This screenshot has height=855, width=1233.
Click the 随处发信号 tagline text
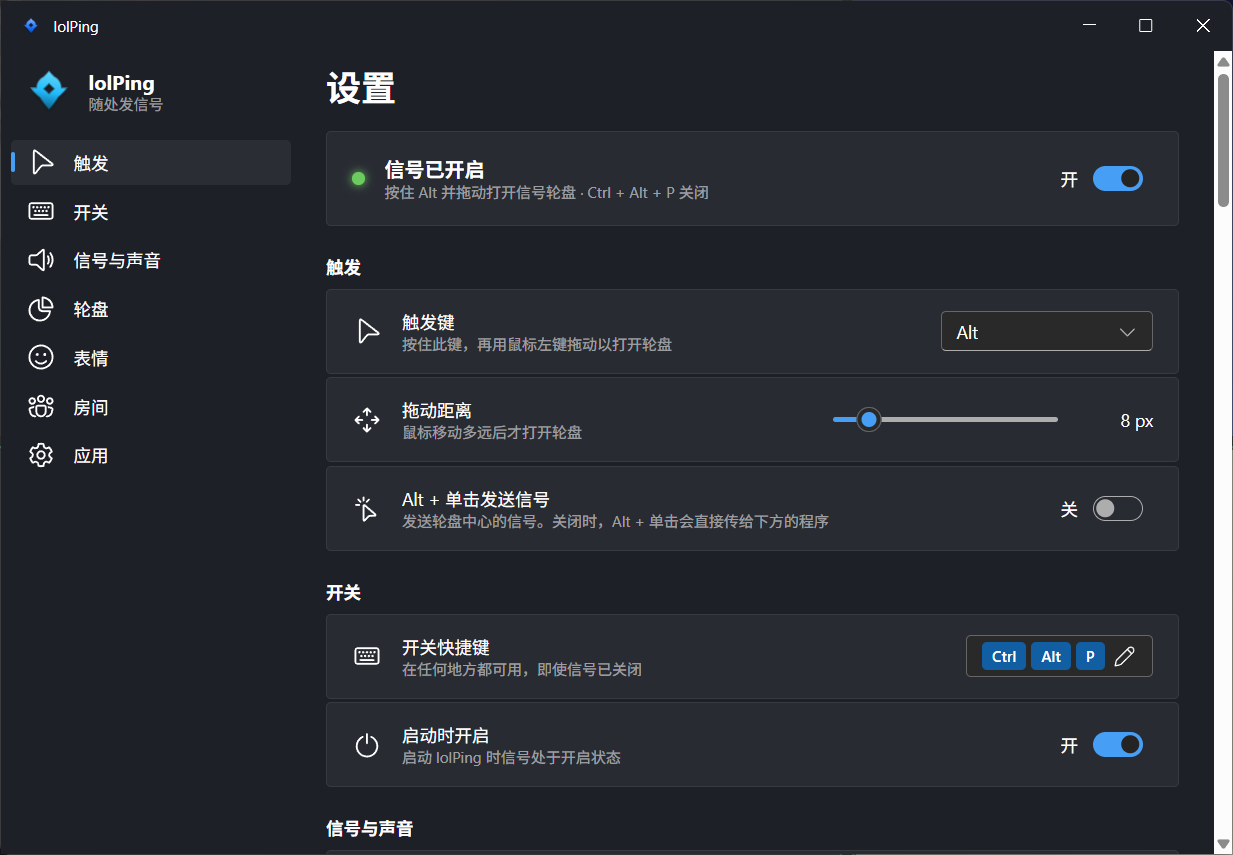[126, 104]
